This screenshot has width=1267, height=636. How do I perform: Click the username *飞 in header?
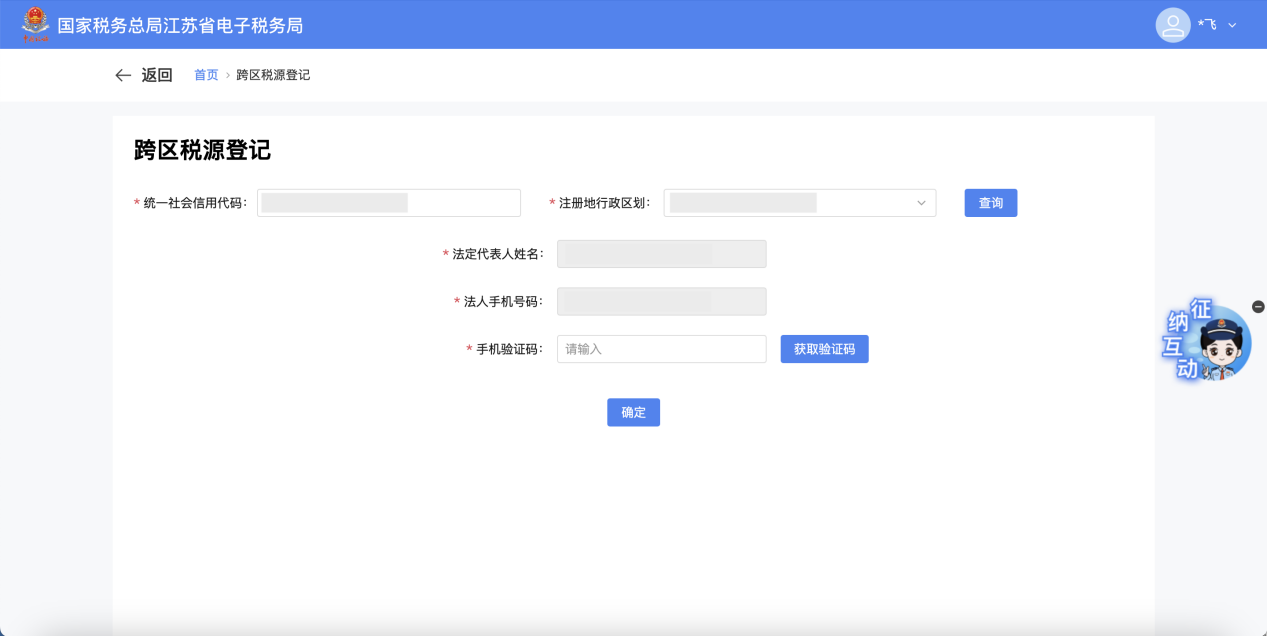pos(1207,25)
